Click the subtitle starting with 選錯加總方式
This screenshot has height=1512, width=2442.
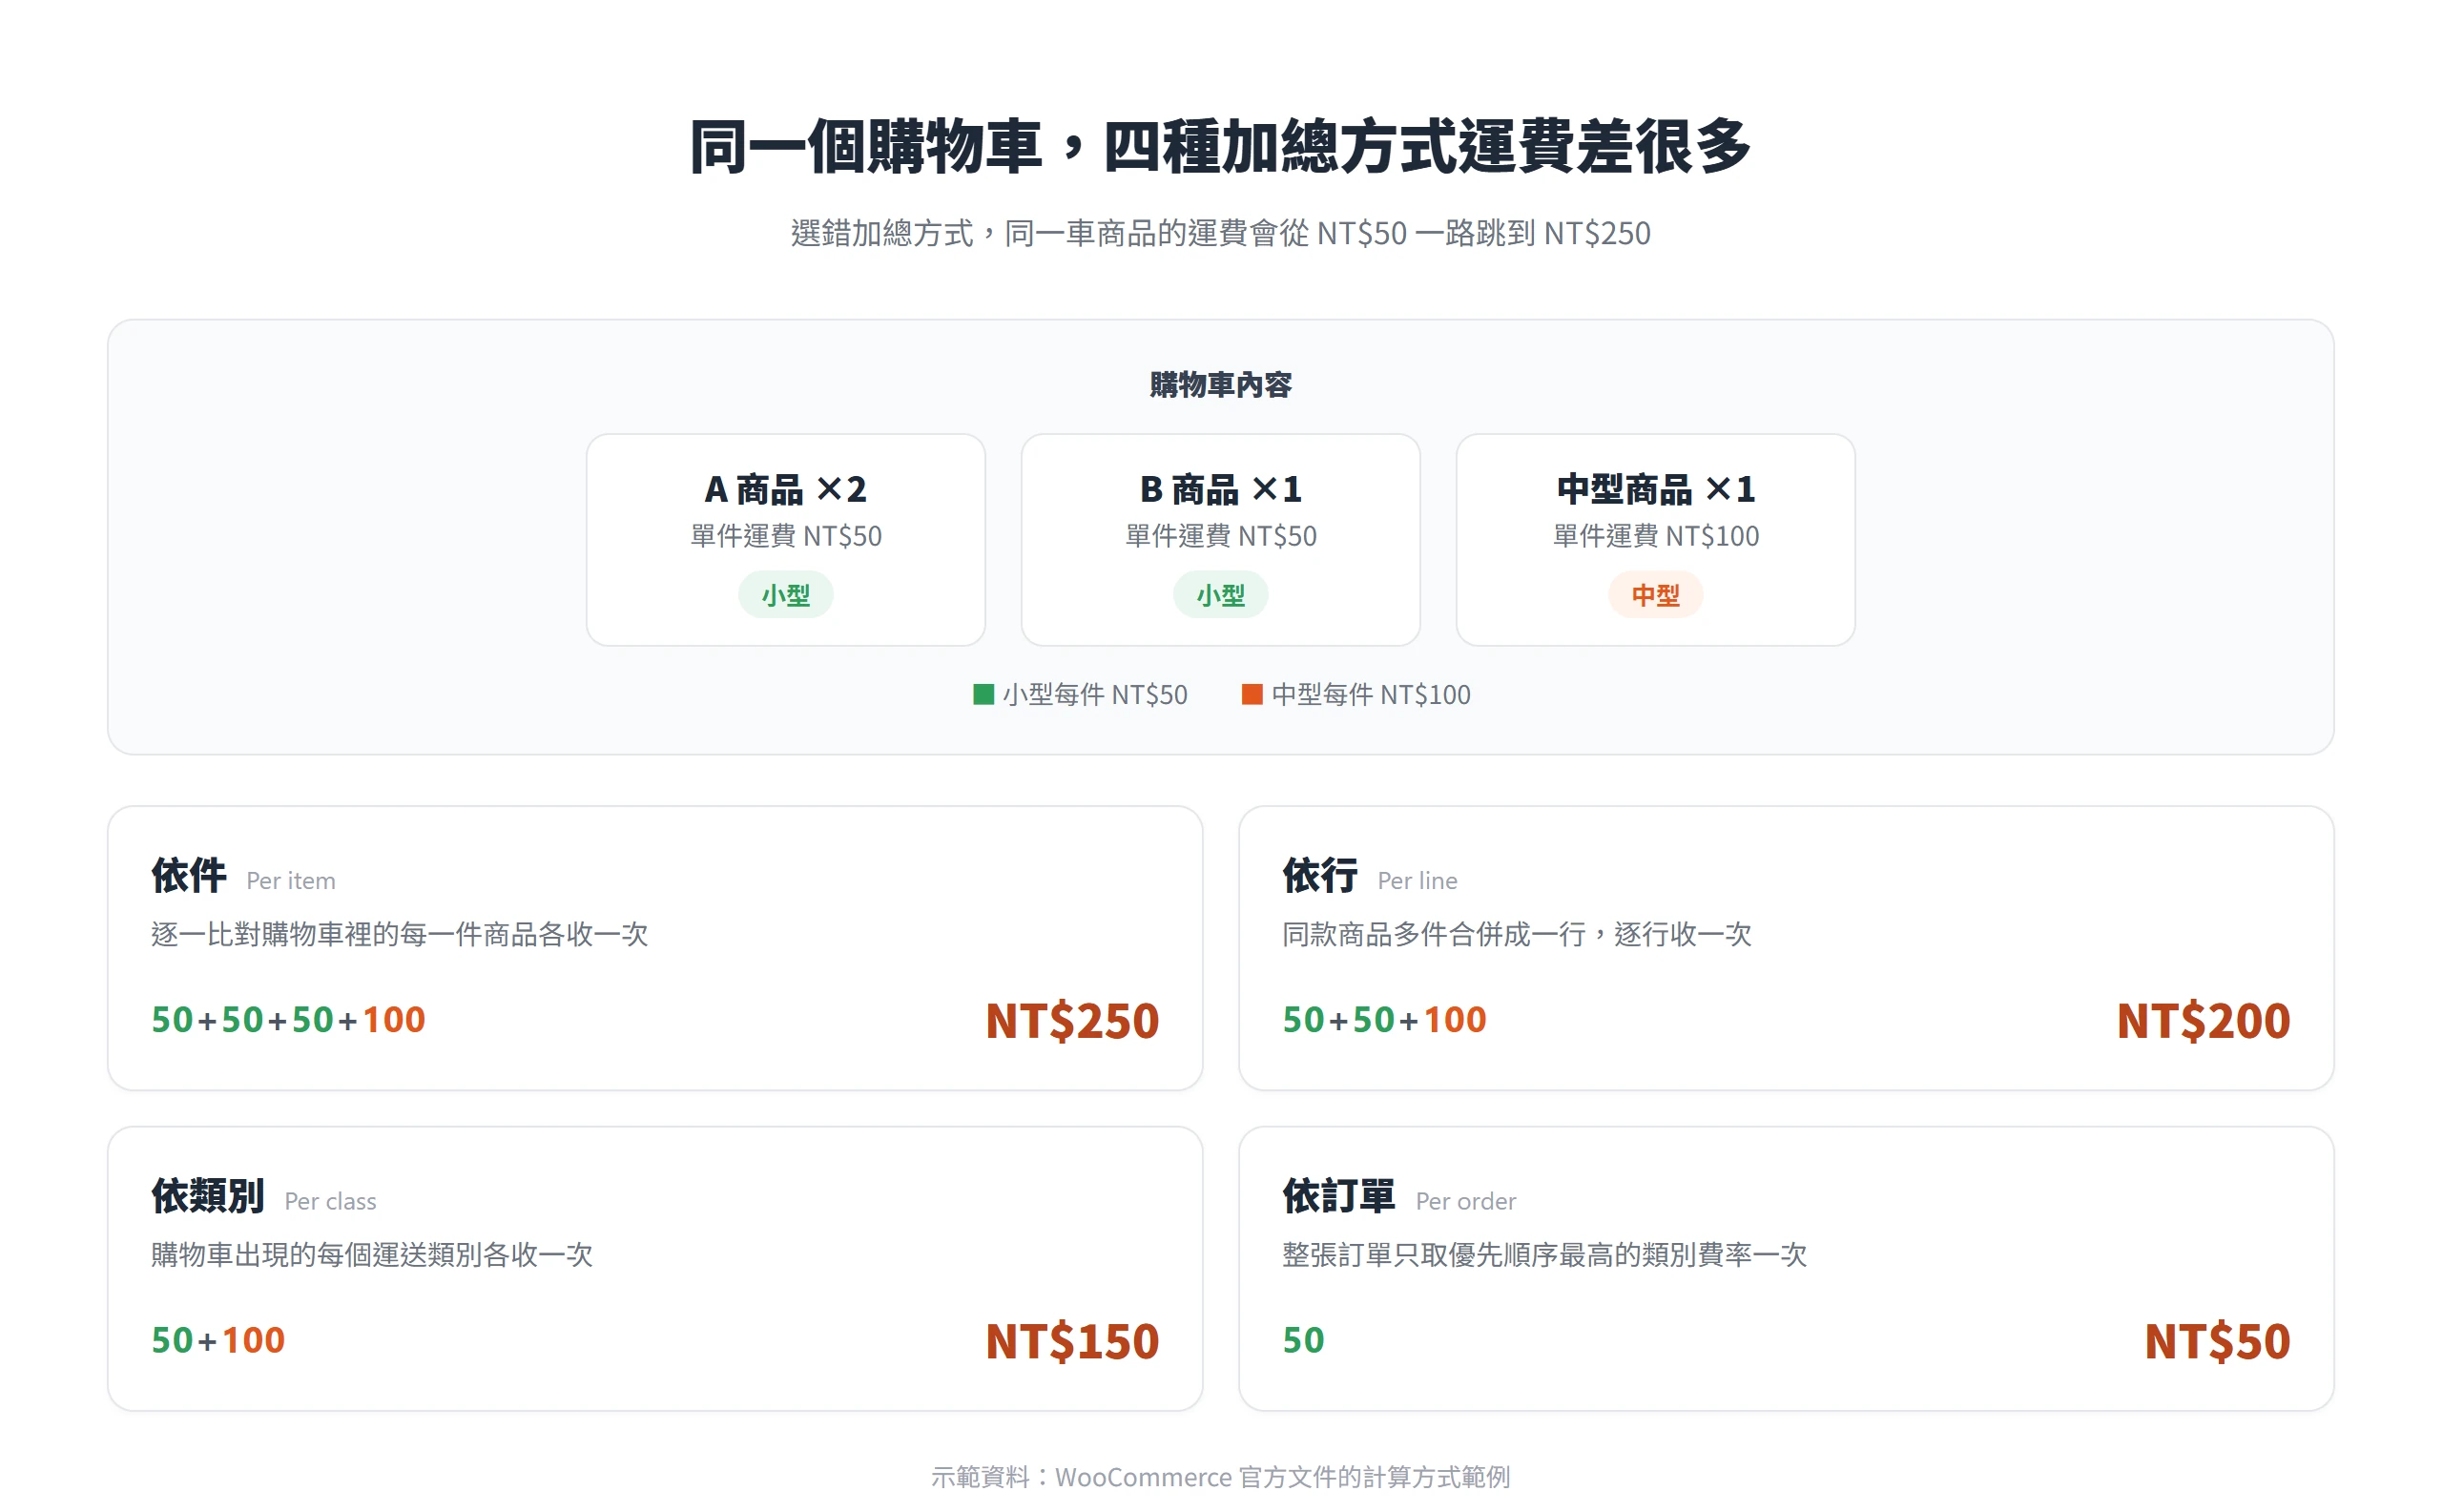click(1220, 233)
